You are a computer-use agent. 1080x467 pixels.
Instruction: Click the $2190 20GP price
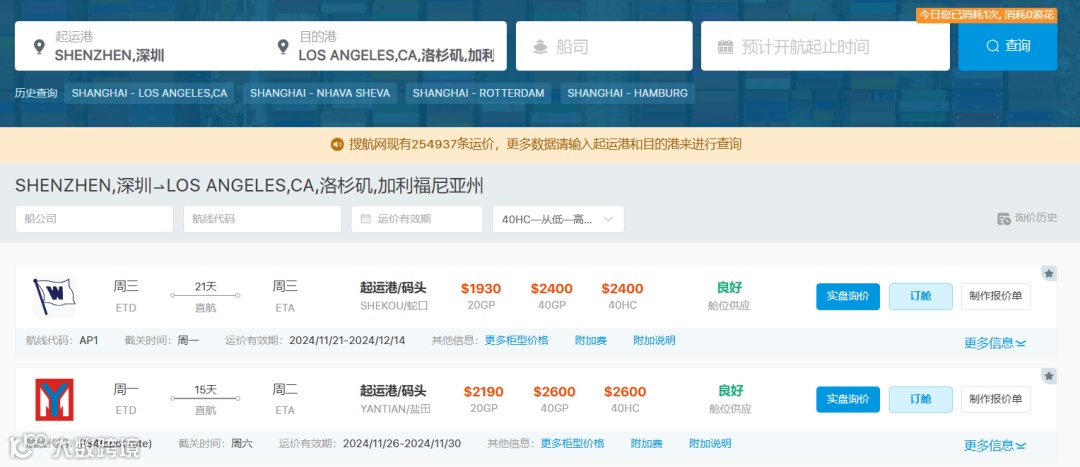point(484,392)
